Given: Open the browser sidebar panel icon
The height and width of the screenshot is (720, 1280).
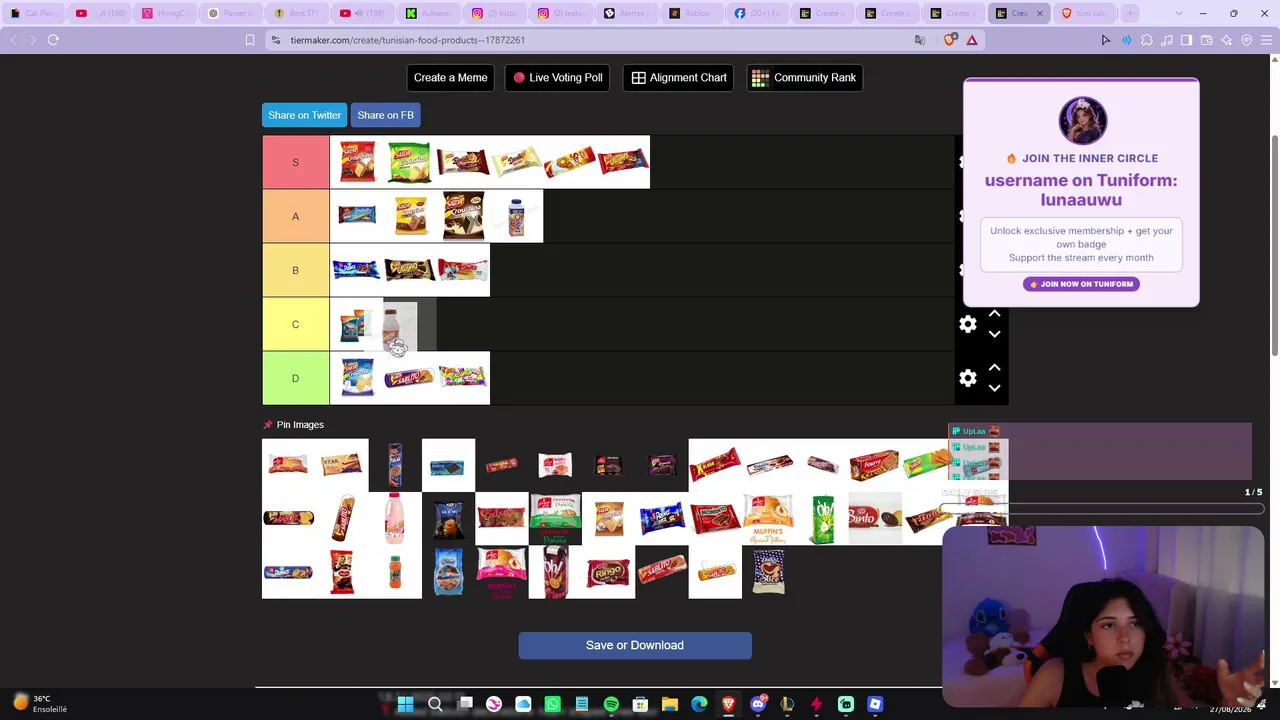Looking at the screenshot, I should [x=1186, y=40].
